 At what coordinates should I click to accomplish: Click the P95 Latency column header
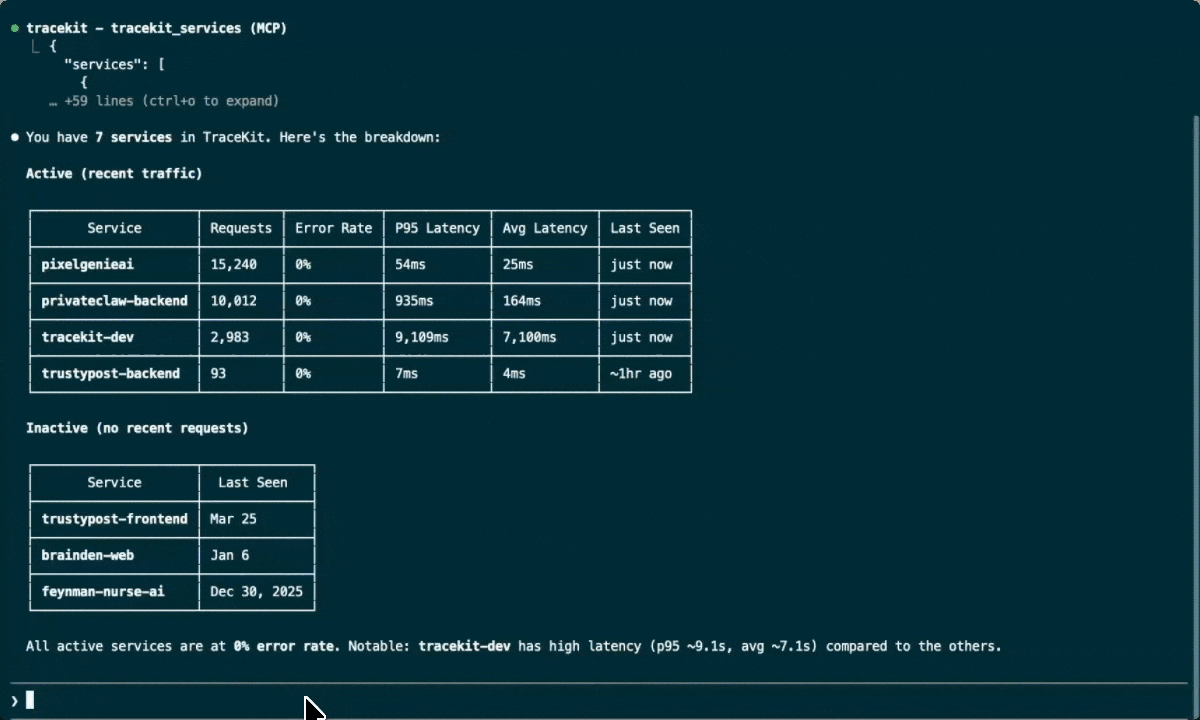point(437,228)
